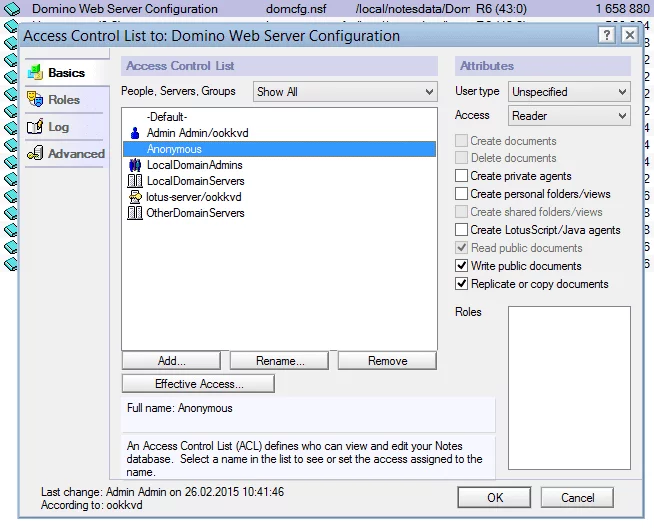Expand the Access level dropdown
The image size is (654, 532).
(569, 116)
